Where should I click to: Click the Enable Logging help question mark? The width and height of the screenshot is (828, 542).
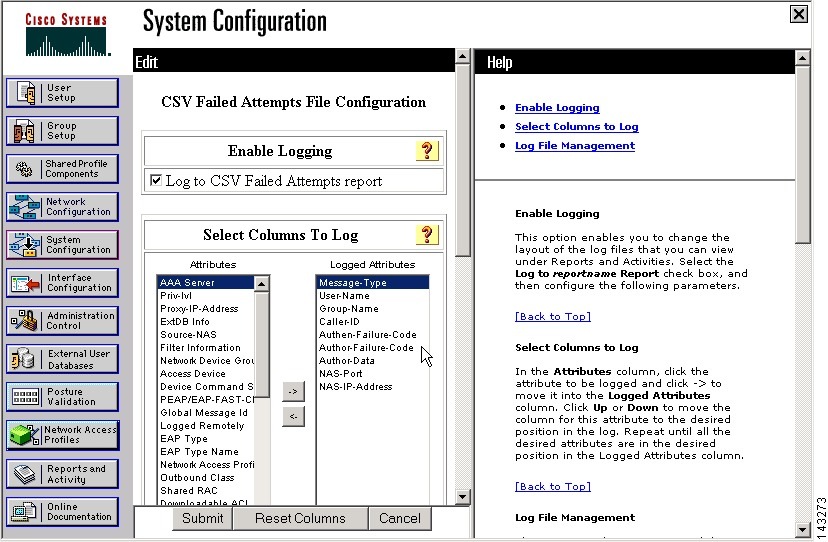coord(427,151)
